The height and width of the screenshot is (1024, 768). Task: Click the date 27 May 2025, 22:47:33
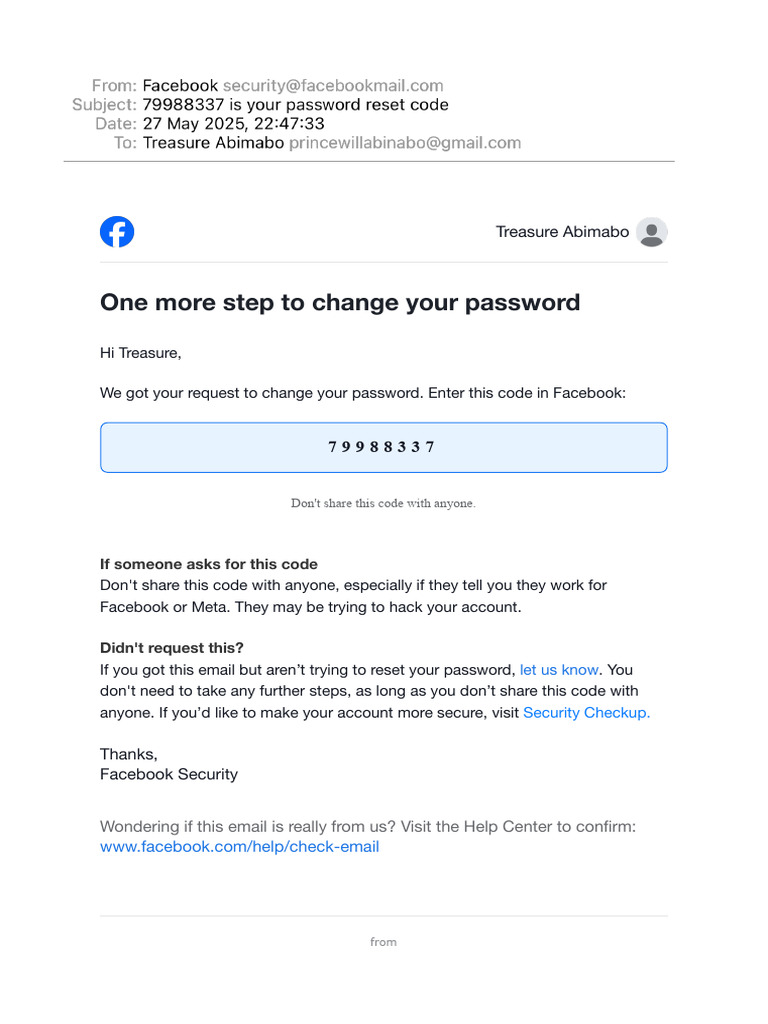(234, 124)
